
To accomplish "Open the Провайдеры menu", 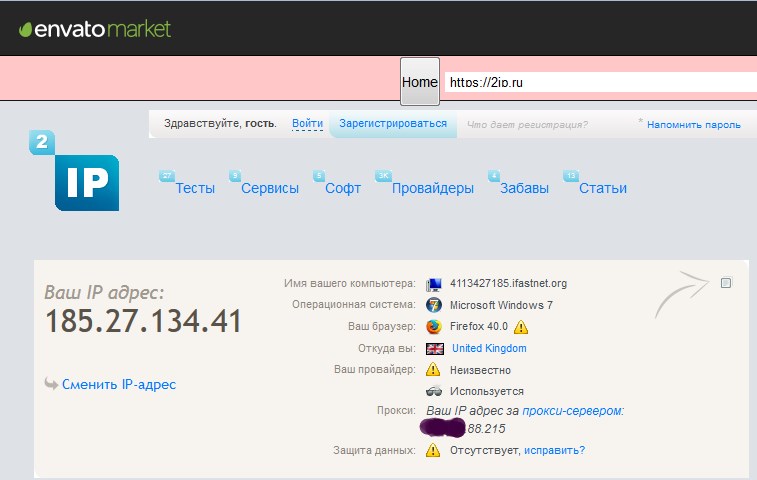I will (433, 188).
